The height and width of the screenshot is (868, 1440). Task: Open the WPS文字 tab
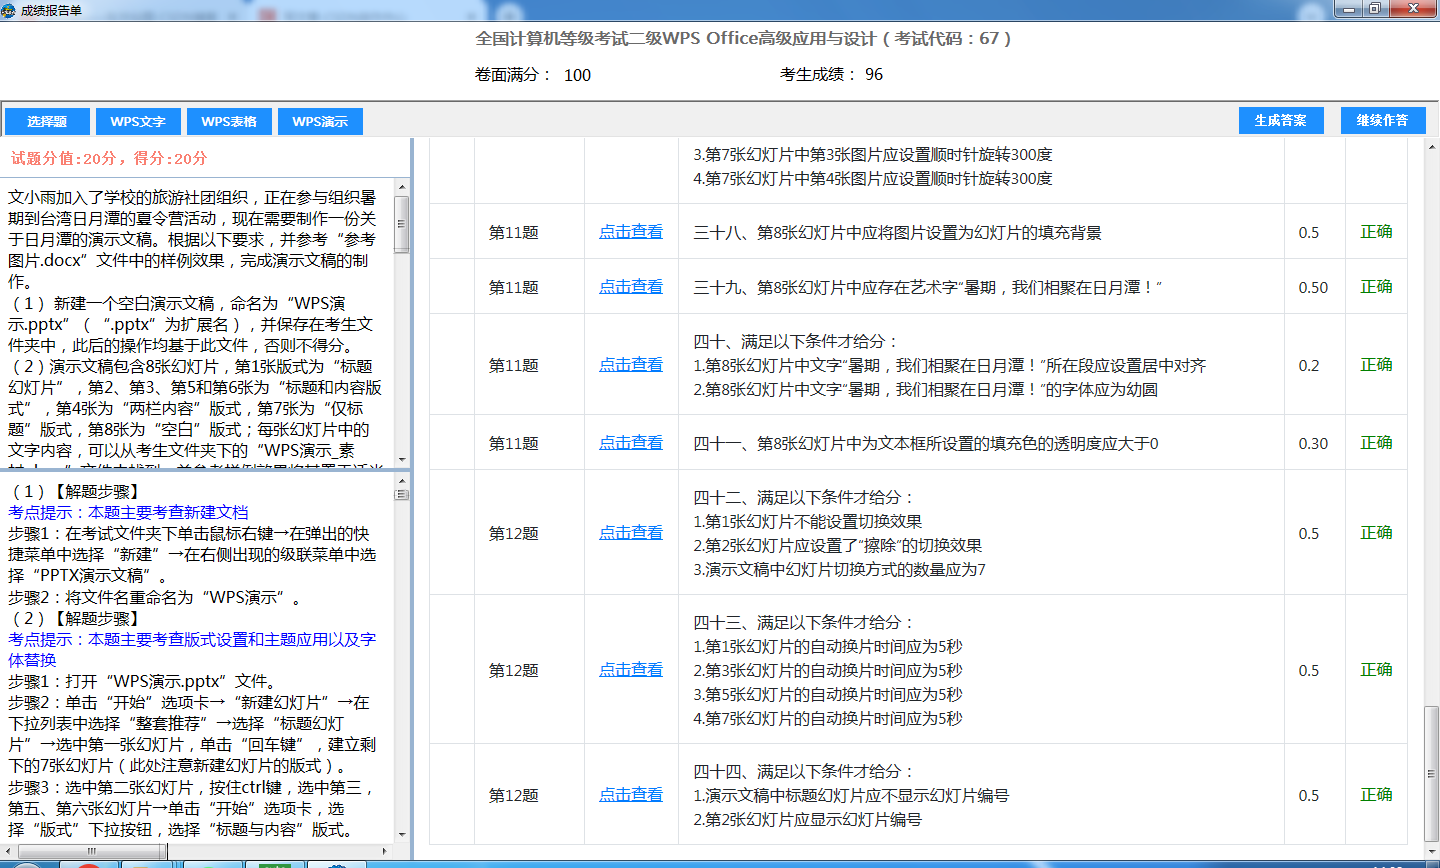coord(138,121)
